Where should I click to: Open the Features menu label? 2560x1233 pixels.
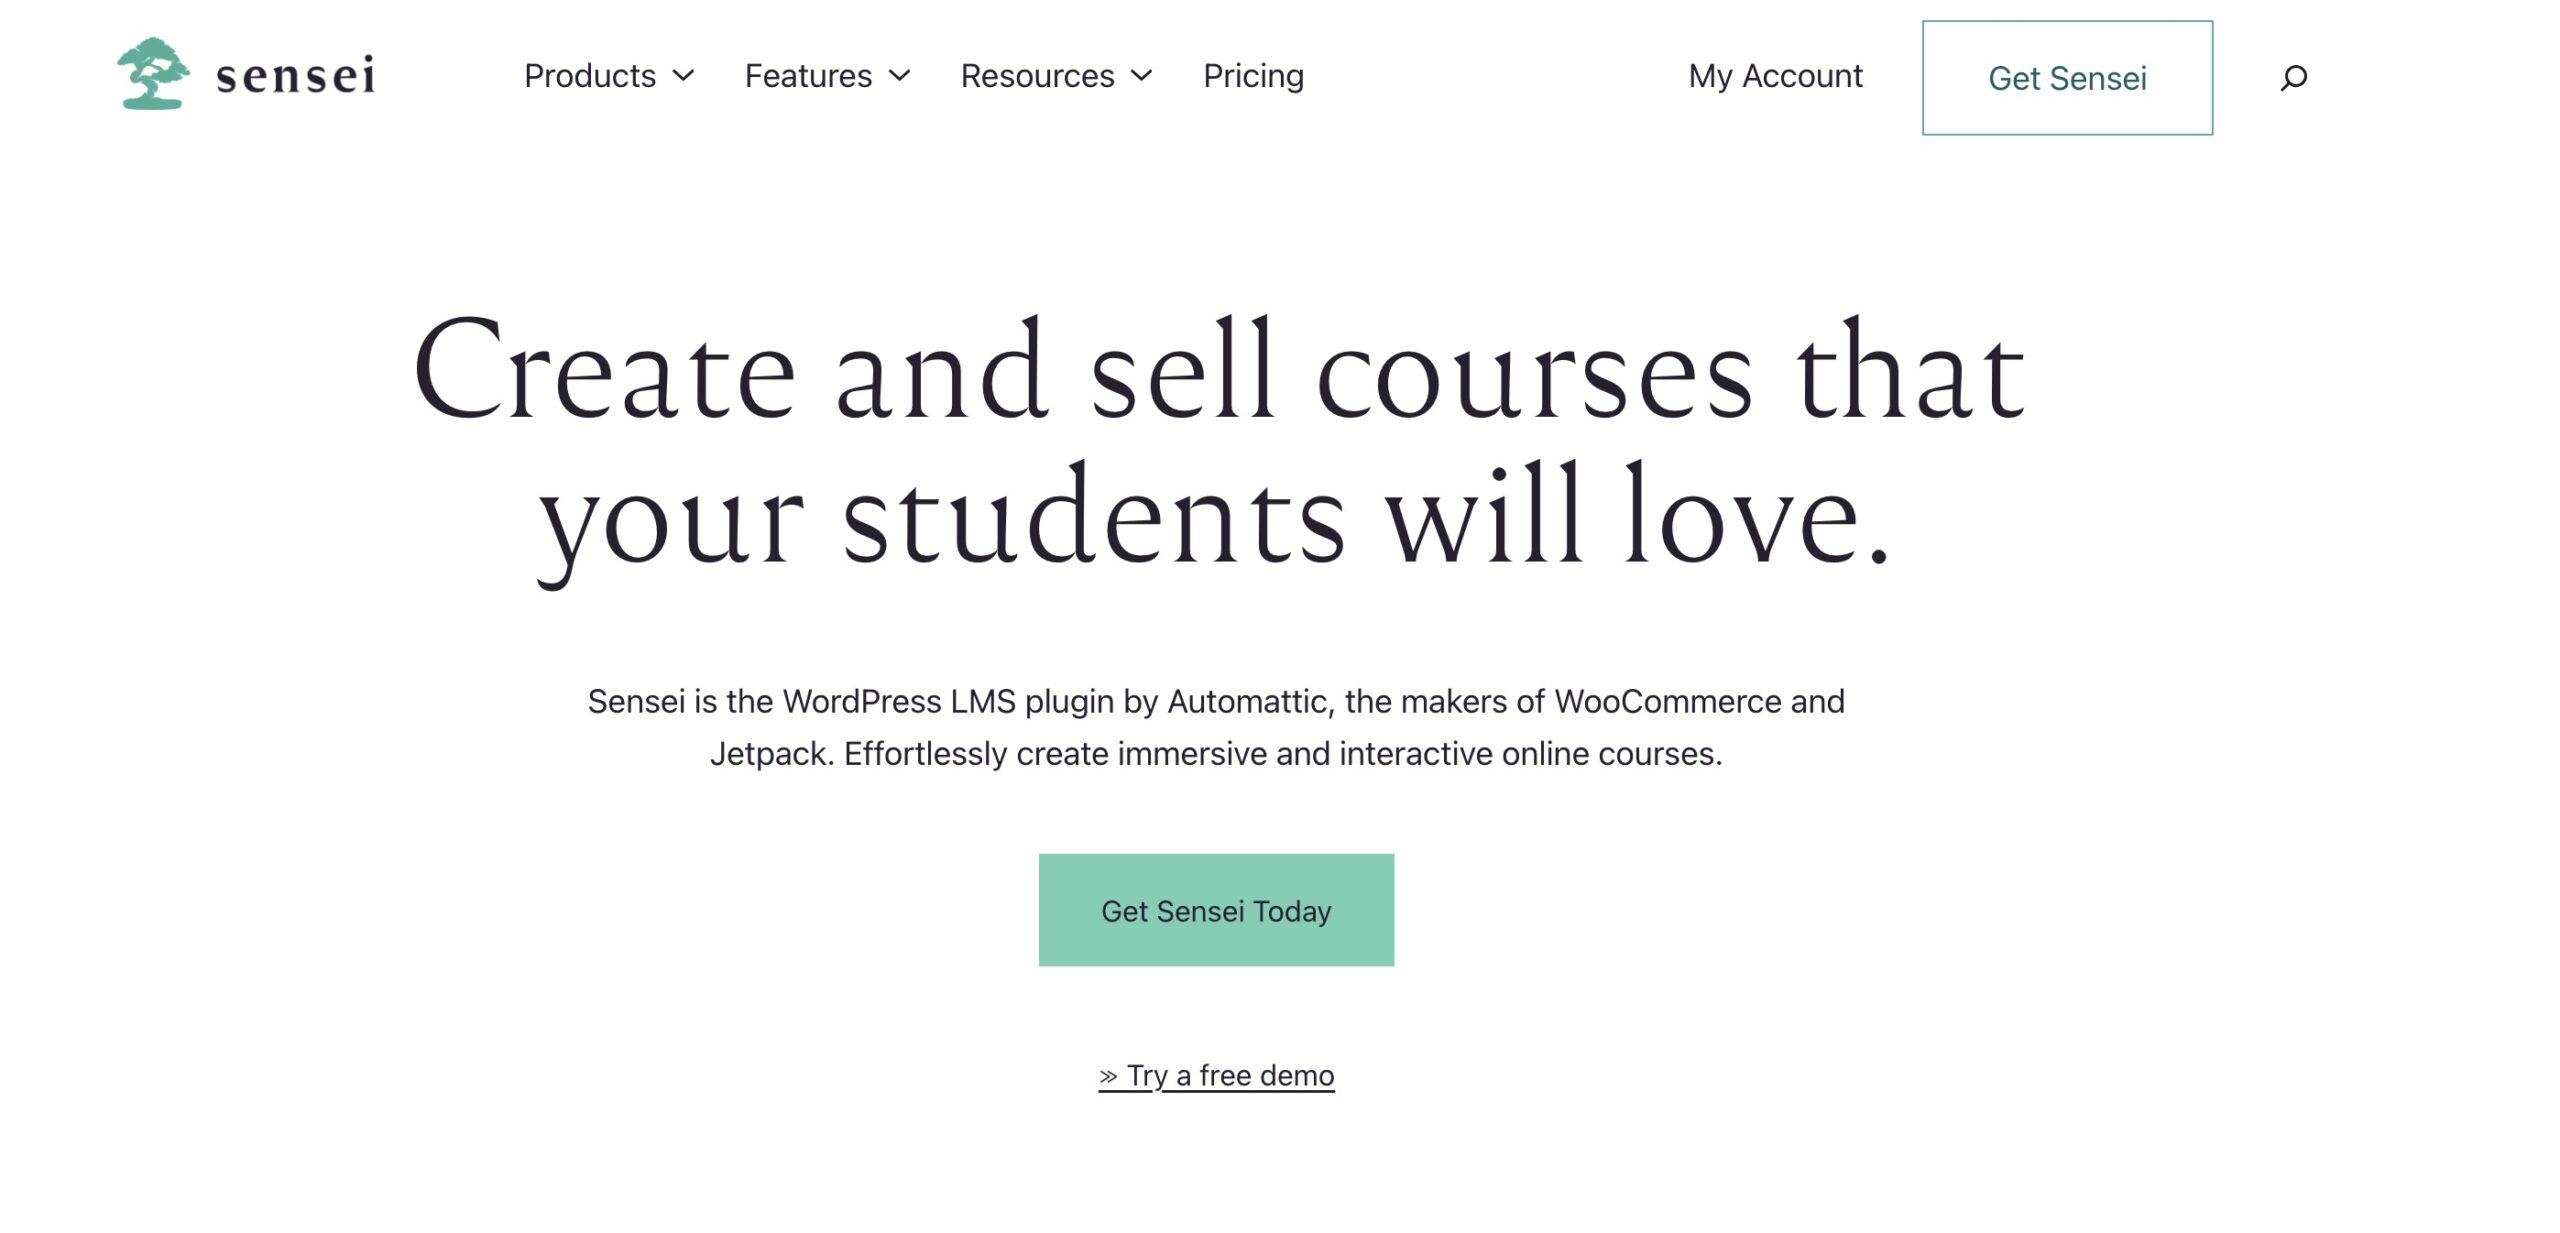pos(808,76)
